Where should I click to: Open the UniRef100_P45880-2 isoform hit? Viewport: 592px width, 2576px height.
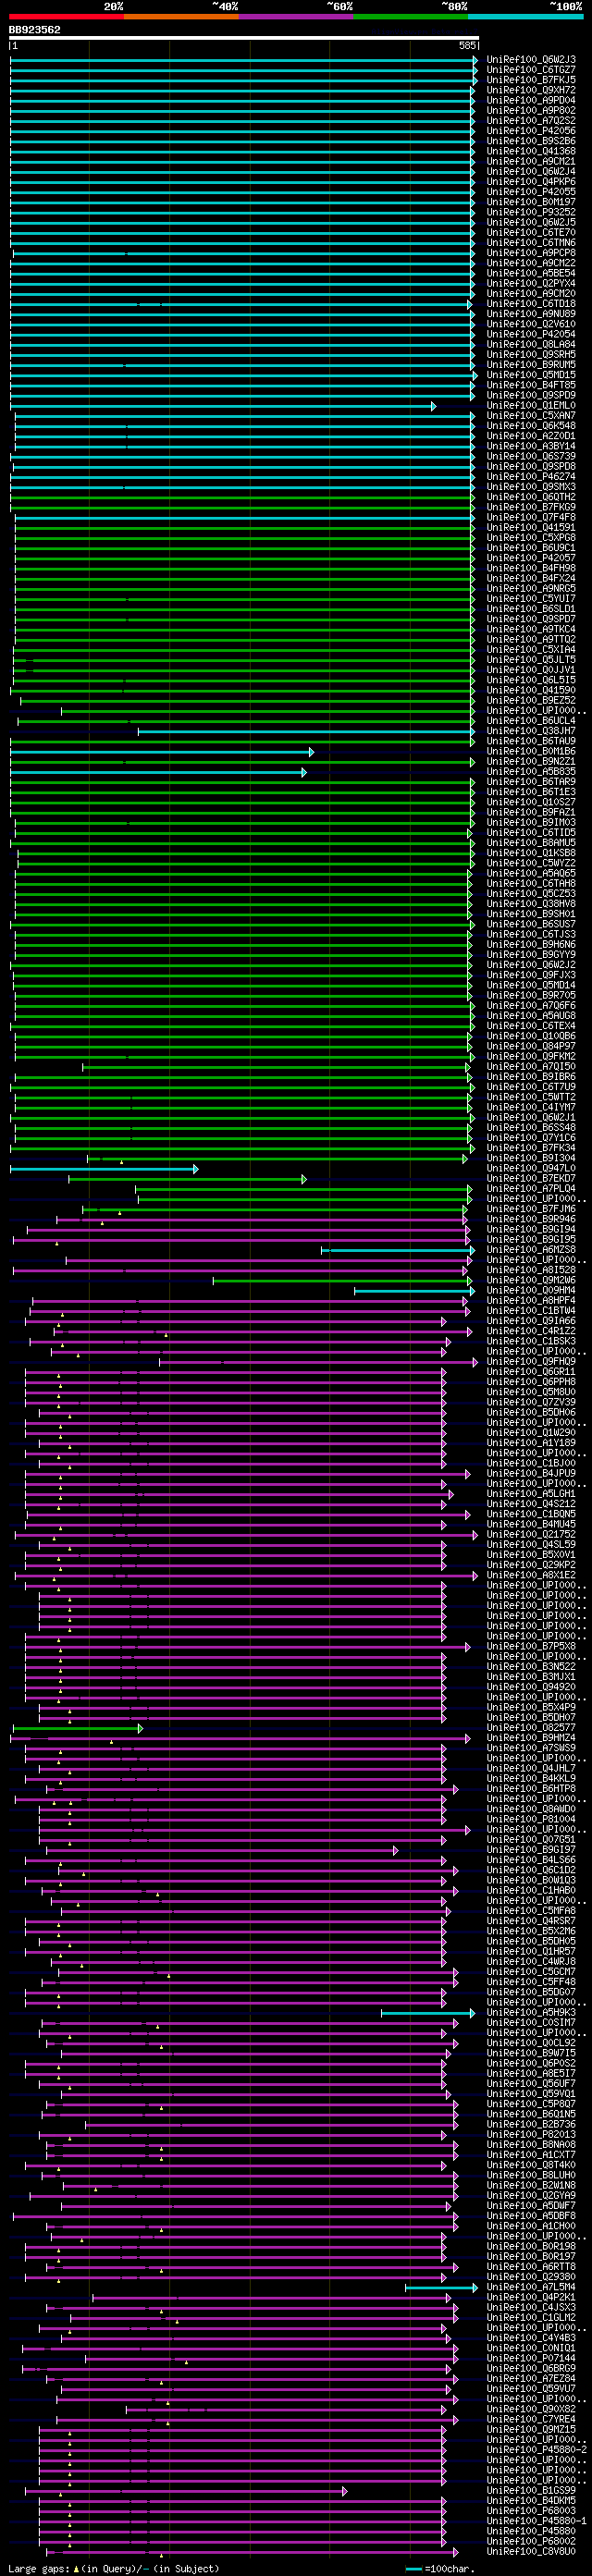pyautogui.click(x=537, y=2450)
